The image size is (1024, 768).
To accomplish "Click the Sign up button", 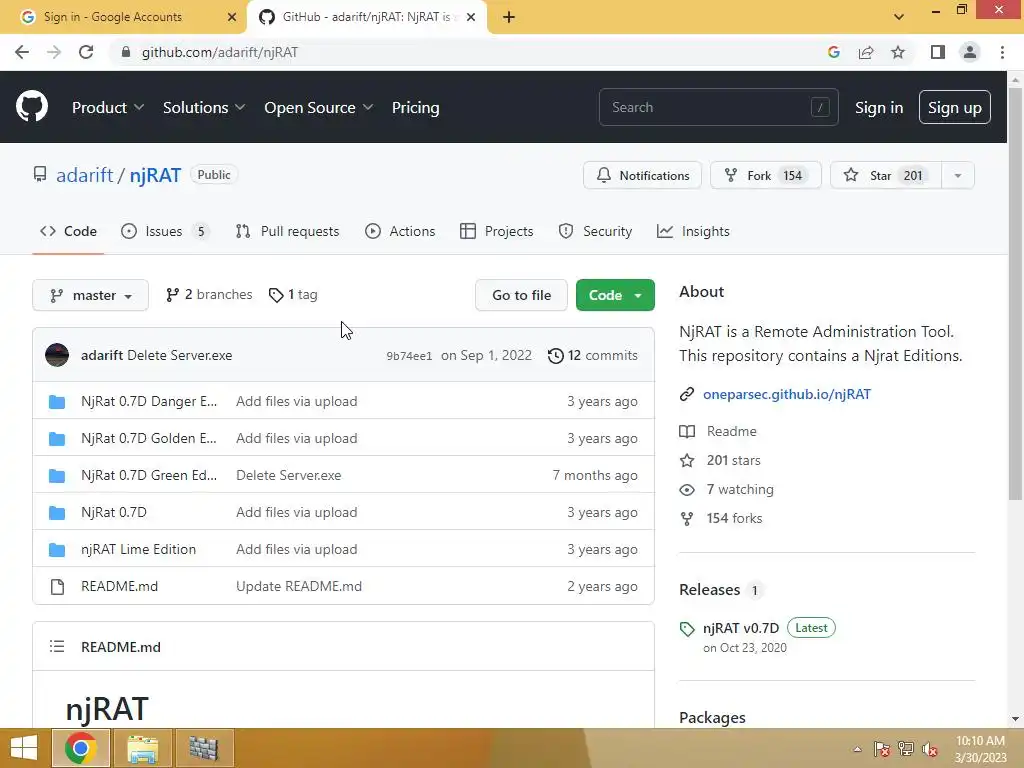I will [954, 107].
